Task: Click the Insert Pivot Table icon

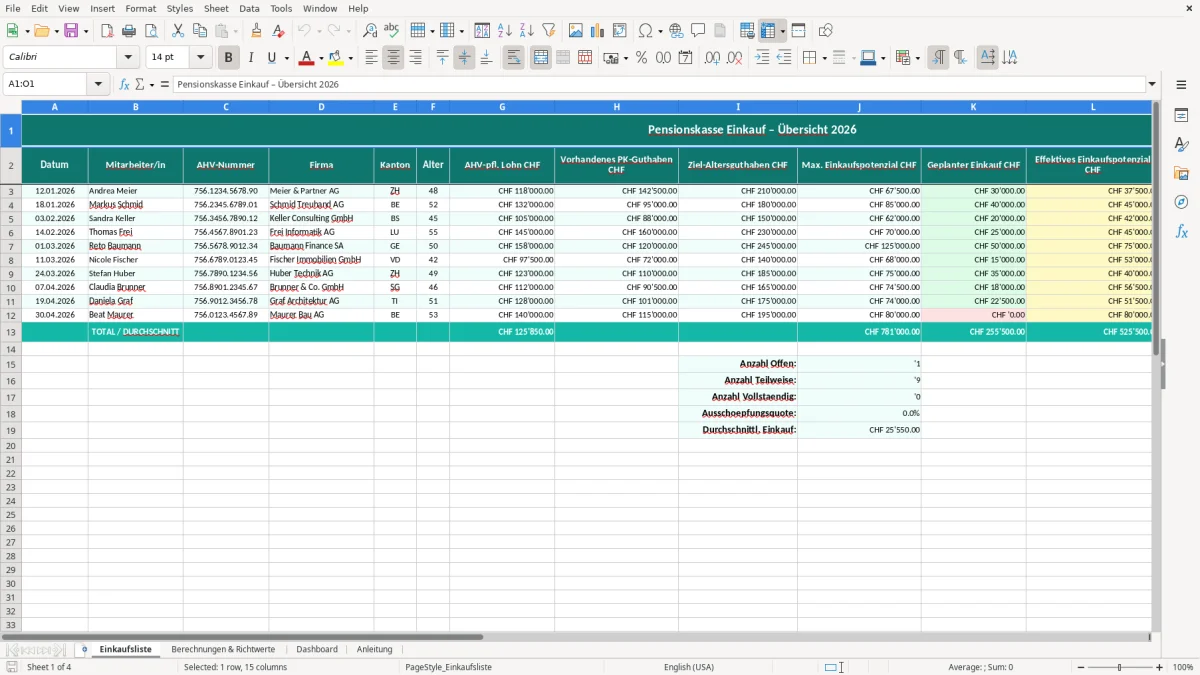Action: click(x=620, y=31)
